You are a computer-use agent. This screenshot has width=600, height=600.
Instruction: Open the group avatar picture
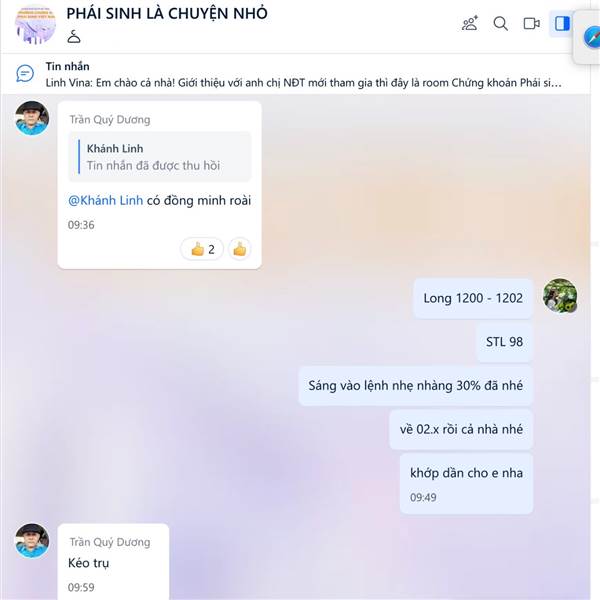(x=35, y=24)
